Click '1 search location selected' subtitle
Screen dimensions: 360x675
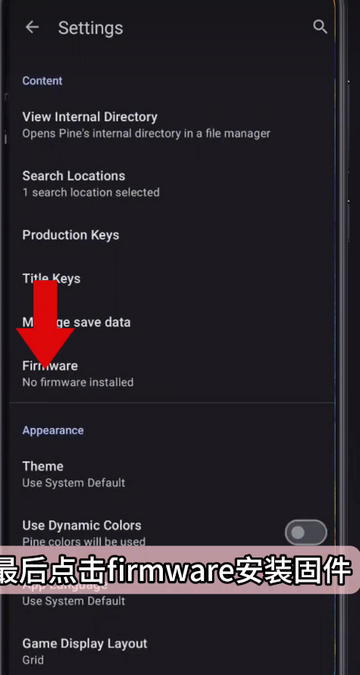click(x=91, y=192)
